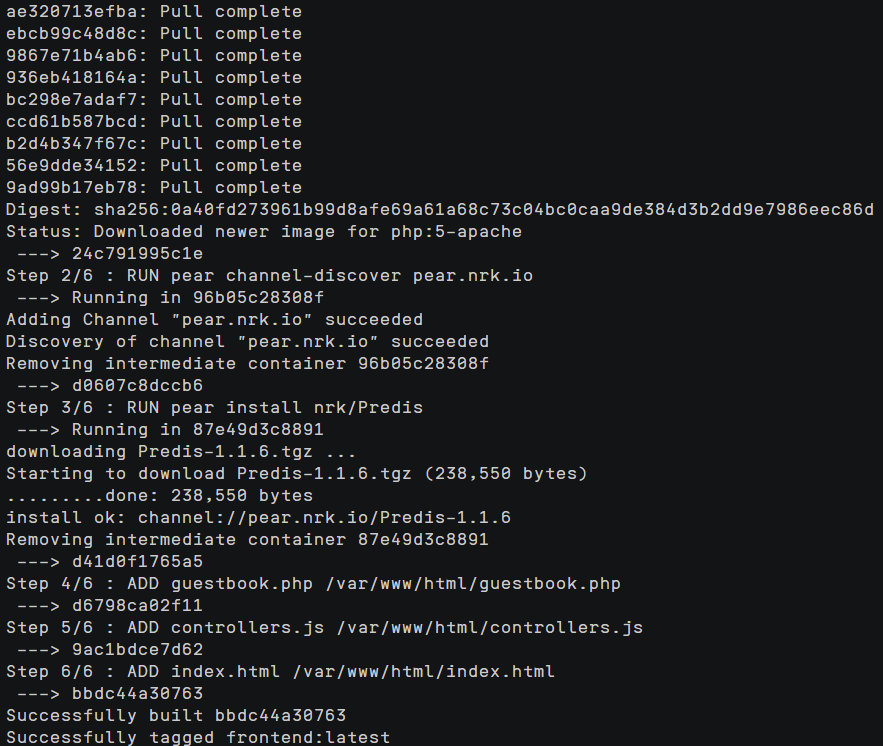Click 'Discovery of channel' succeeded line
Screen dimensions: 883x746
point(247,341)
